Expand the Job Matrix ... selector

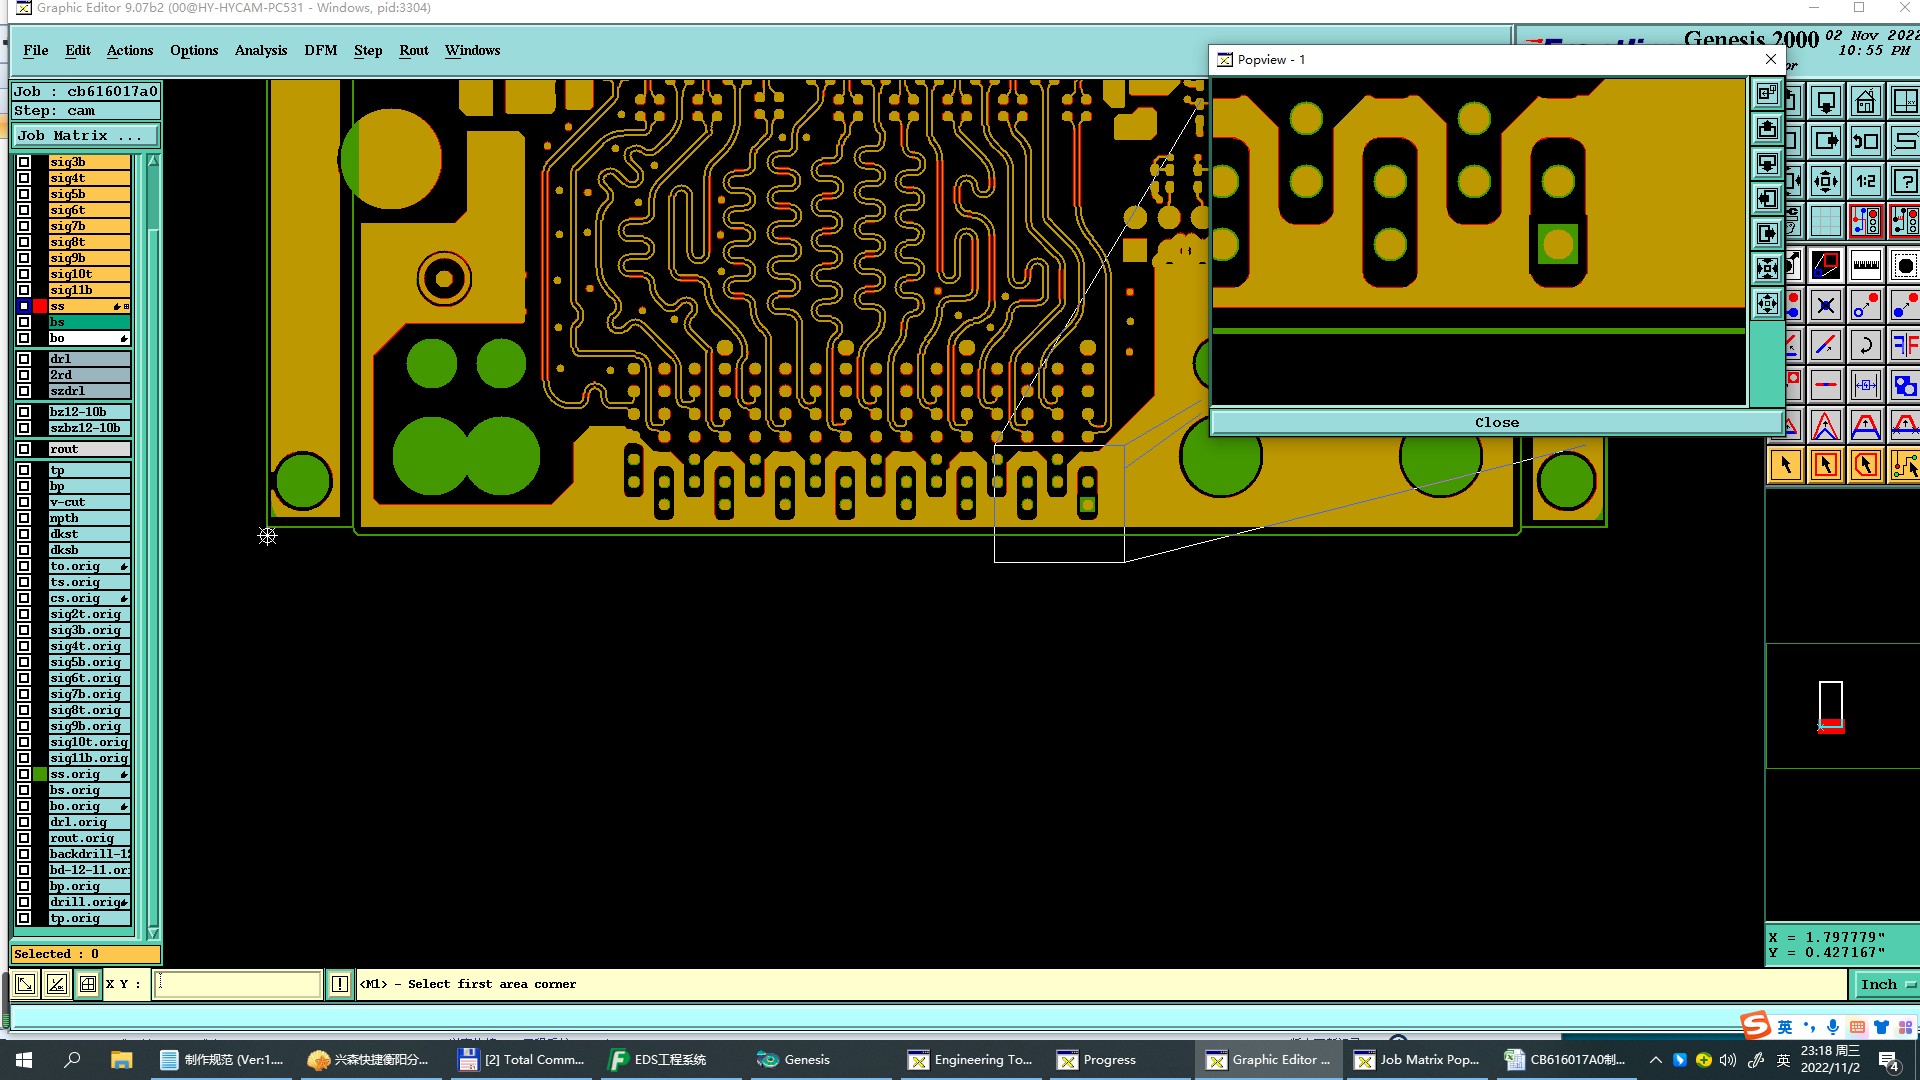[85, 135]
